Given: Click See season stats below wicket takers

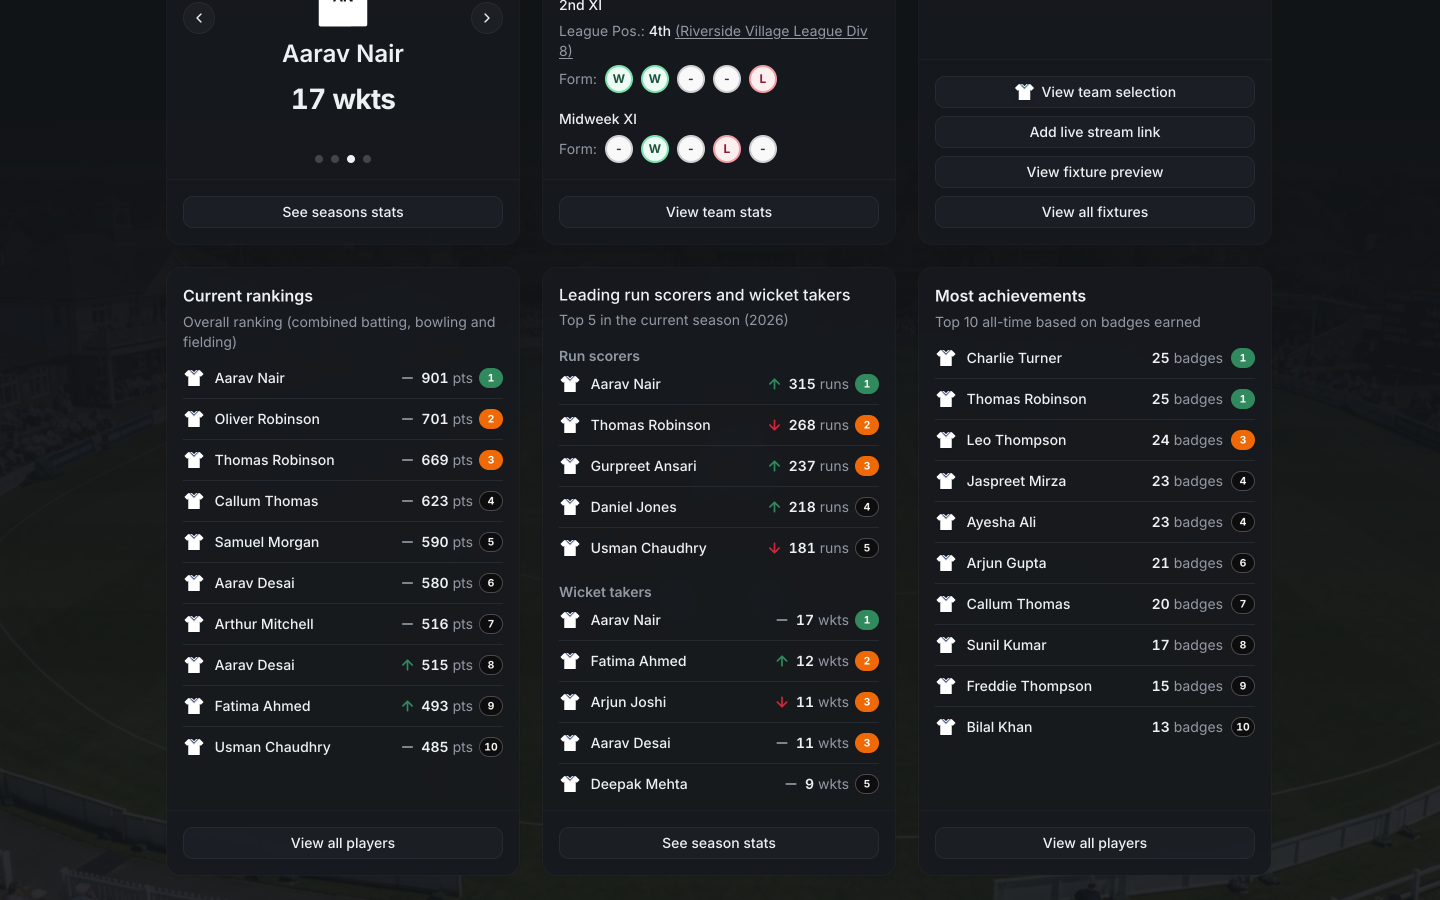Looking at the screenshot, I should (719, 843).
